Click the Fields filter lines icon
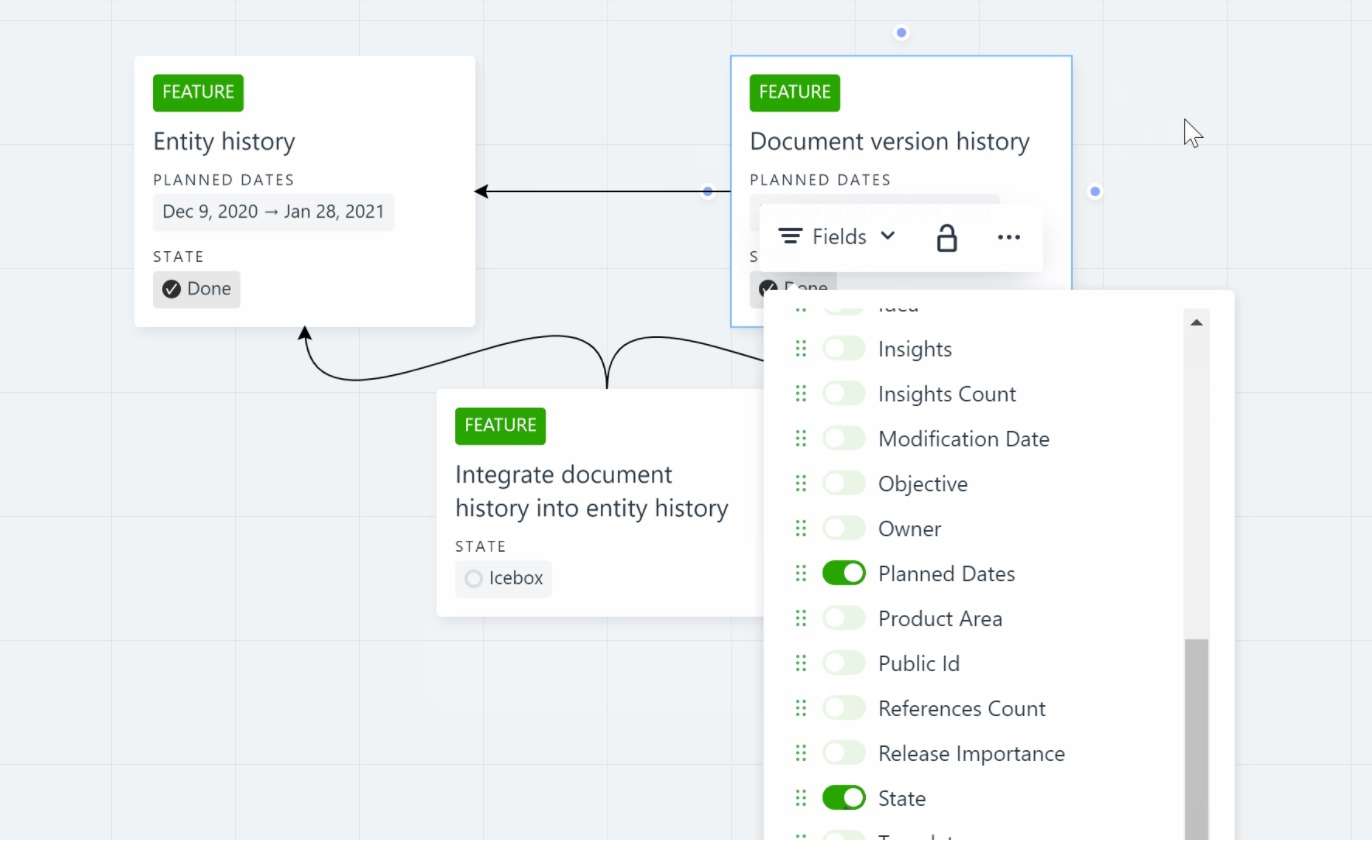 click(x=790, y=237)
